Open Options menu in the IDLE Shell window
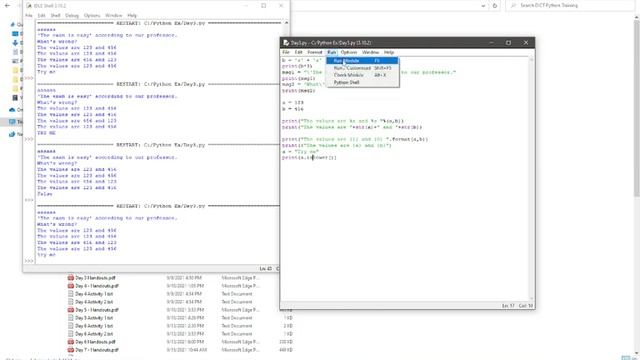Viewport: 640px width, 360px height. (92, 16)
